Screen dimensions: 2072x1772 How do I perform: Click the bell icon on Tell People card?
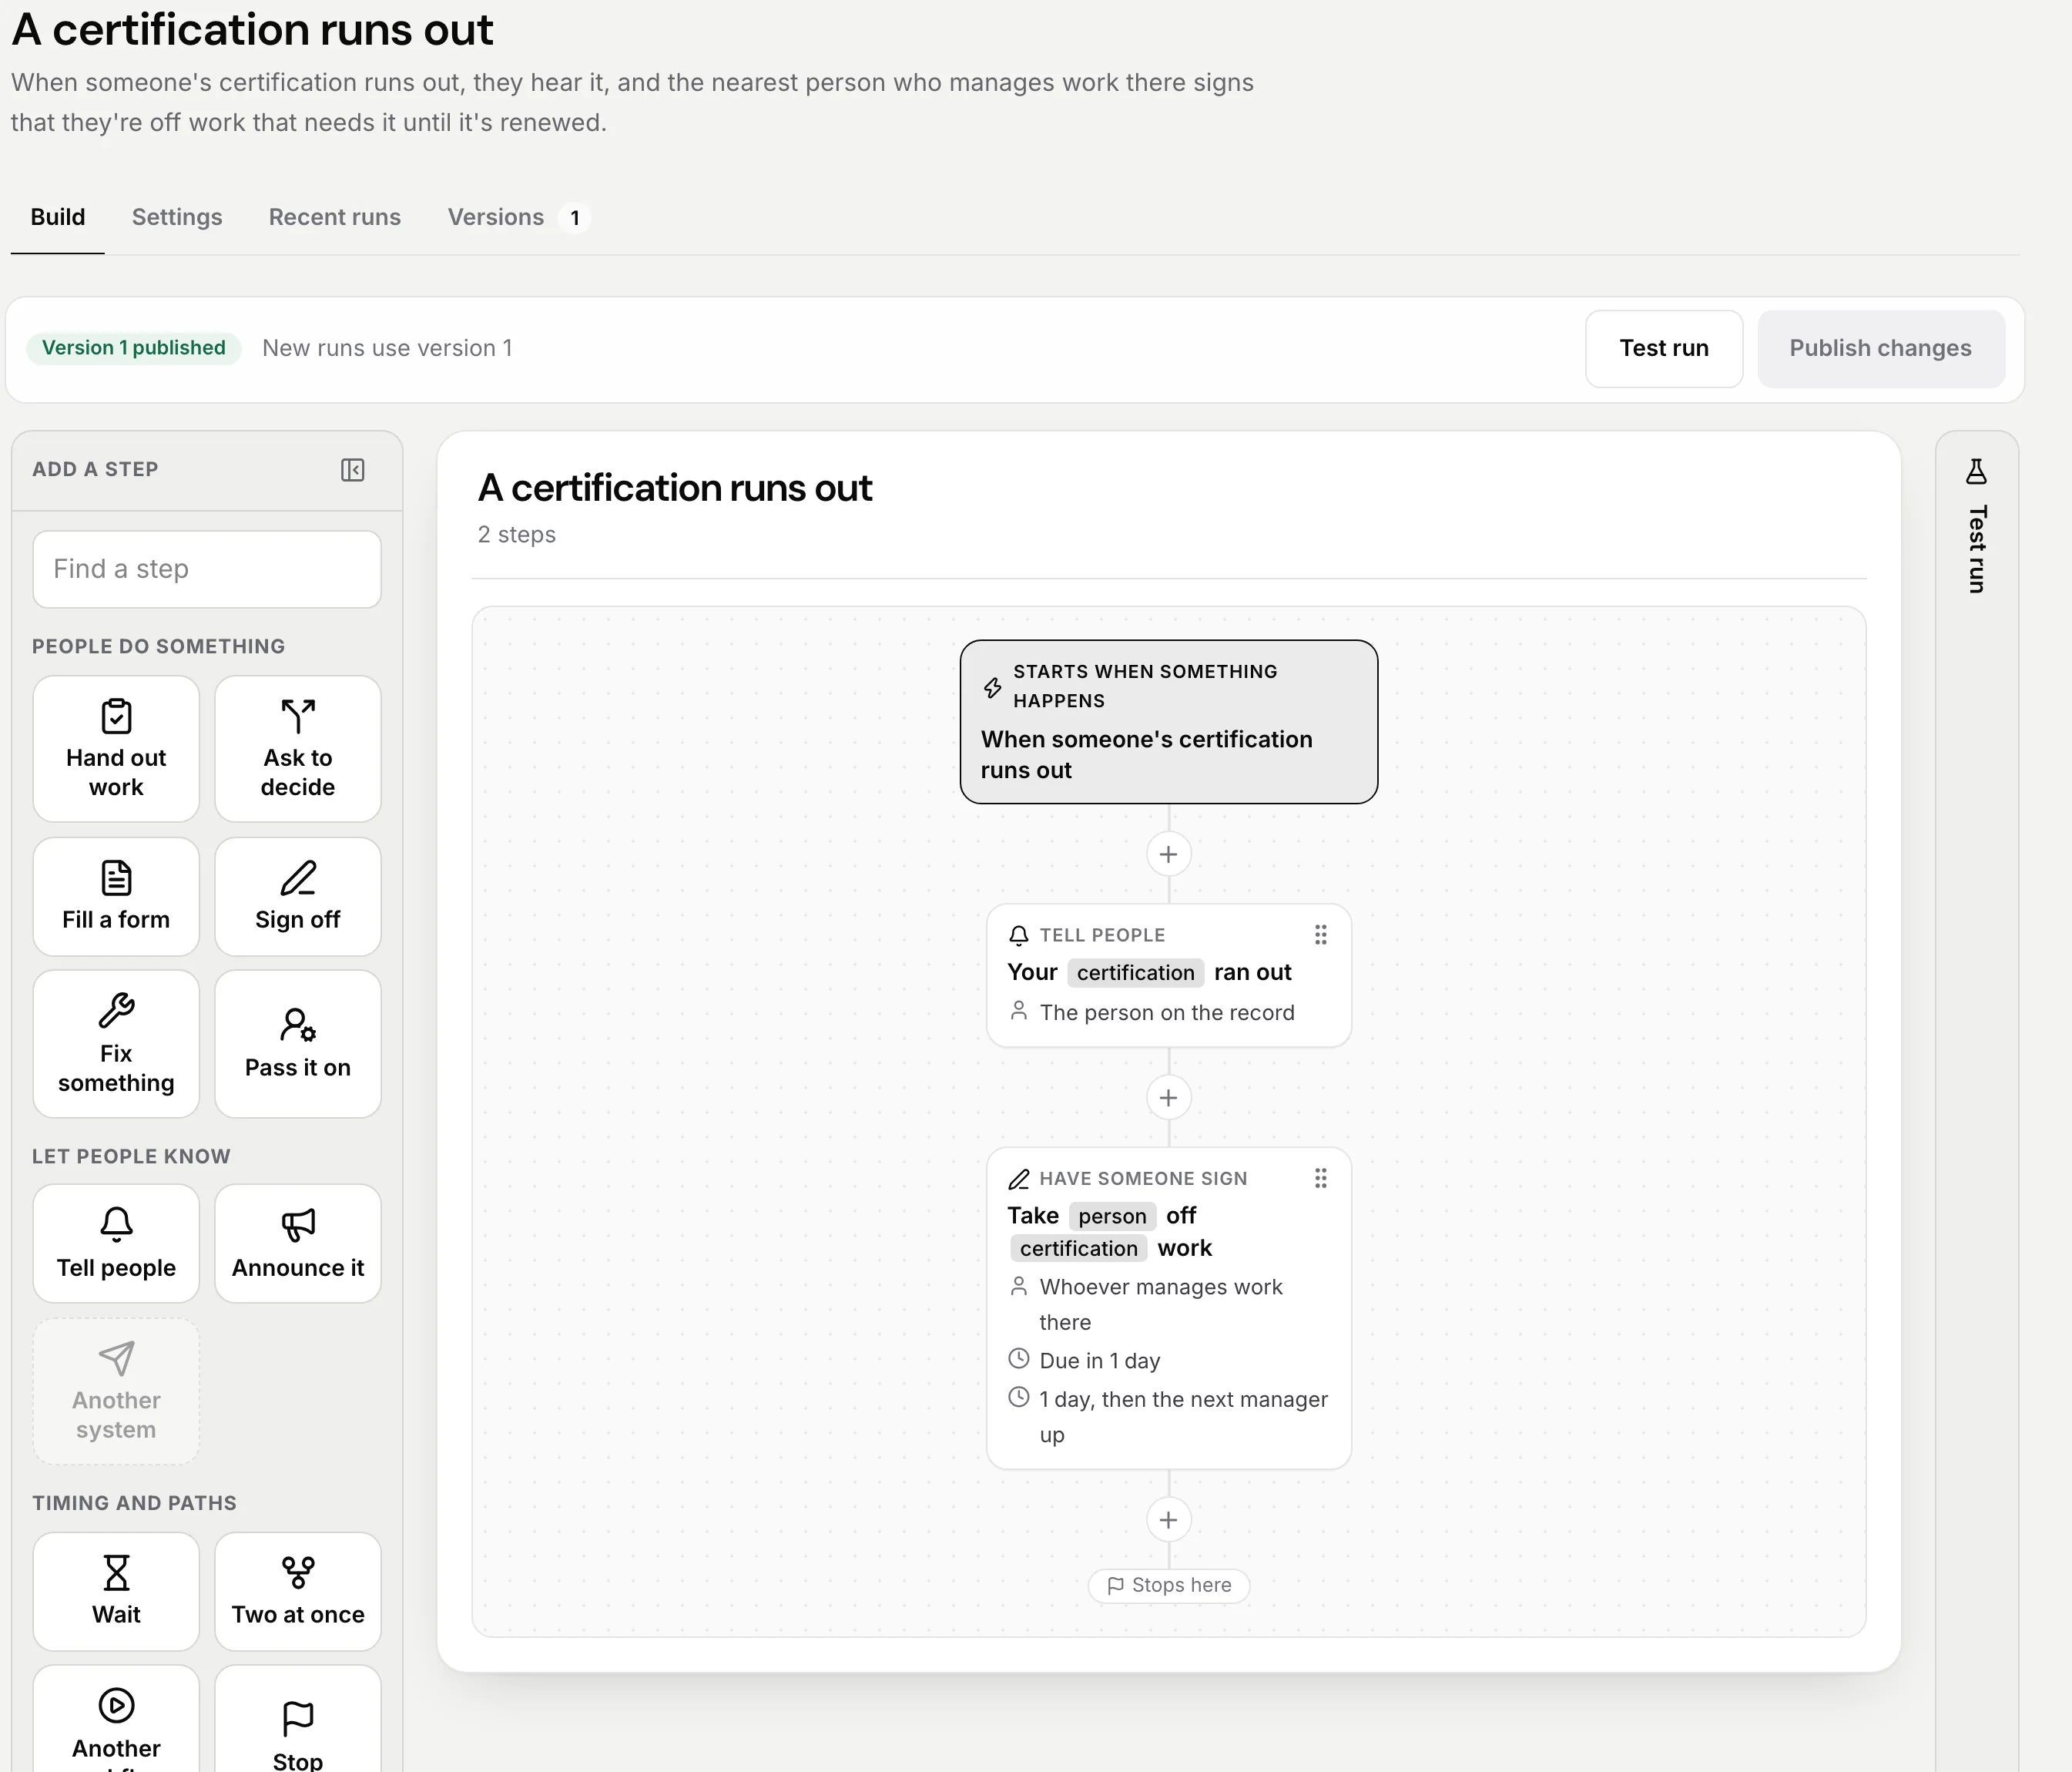[x=1018, y=936]
